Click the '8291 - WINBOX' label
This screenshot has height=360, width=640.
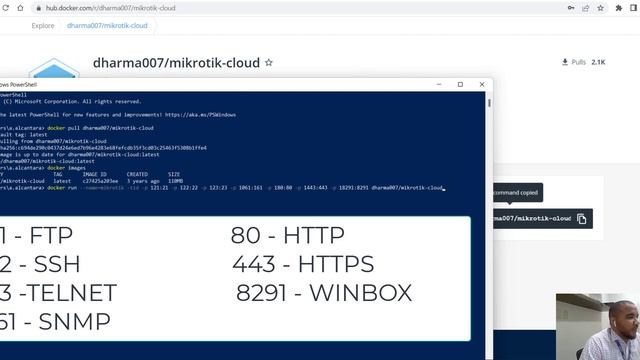click(x=324, y=293)
